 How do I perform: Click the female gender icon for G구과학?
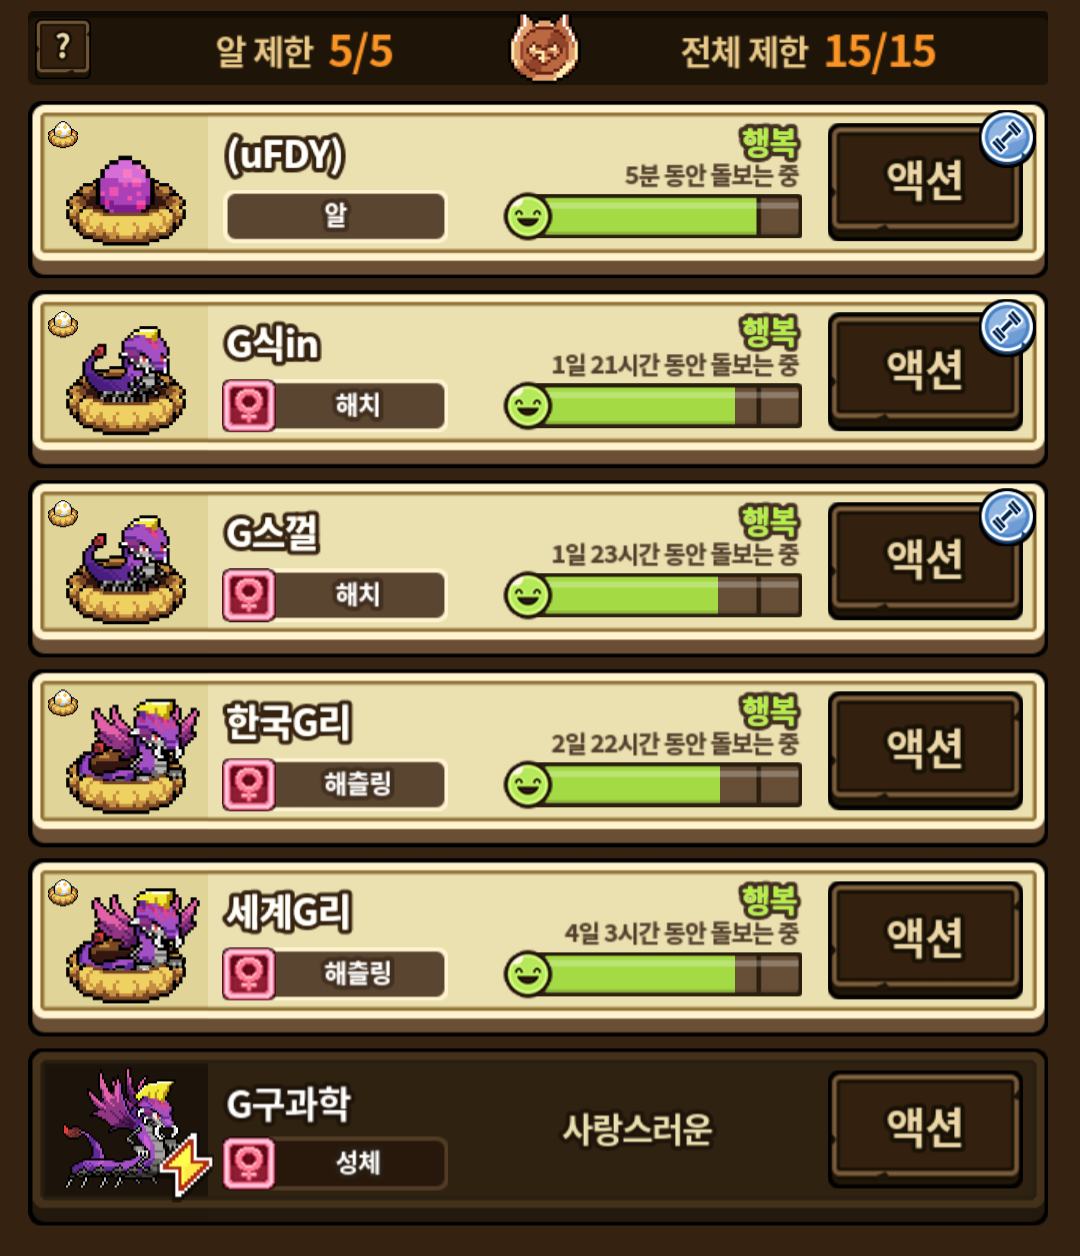click(249, 1163)
